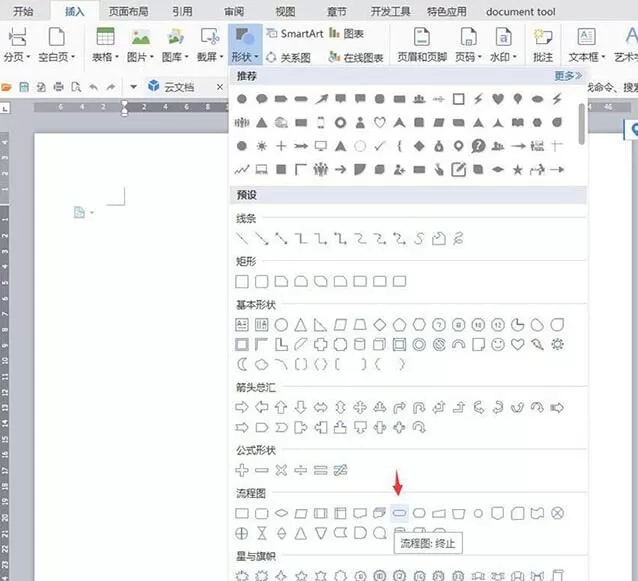Viewport: 638px width, 581px height.
Task: Switch to the 视图 tab
Action: click(x=285, y=11)
